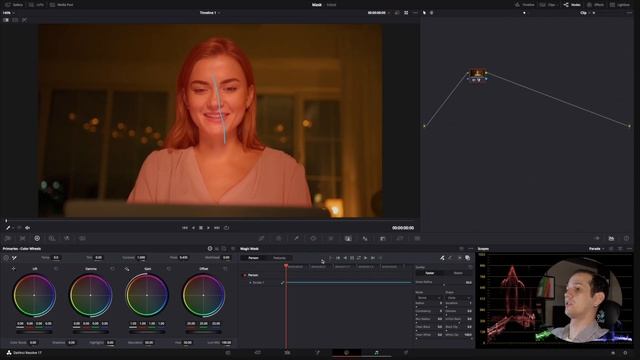The width and height of the screenshot is (640, 360).
Task: Toggle the Nodes panel button
Action: click(572, 4)
